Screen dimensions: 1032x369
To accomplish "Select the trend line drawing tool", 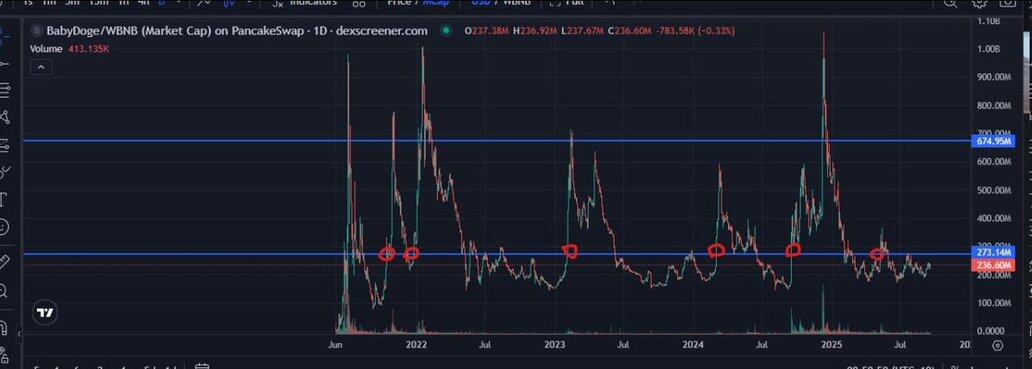I will (x=4, y=64).
